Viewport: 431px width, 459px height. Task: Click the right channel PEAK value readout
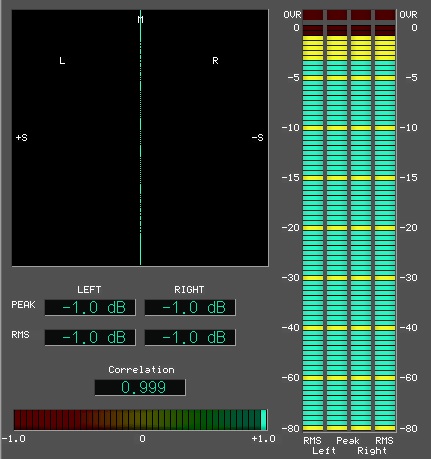click(x=190, y=307)
